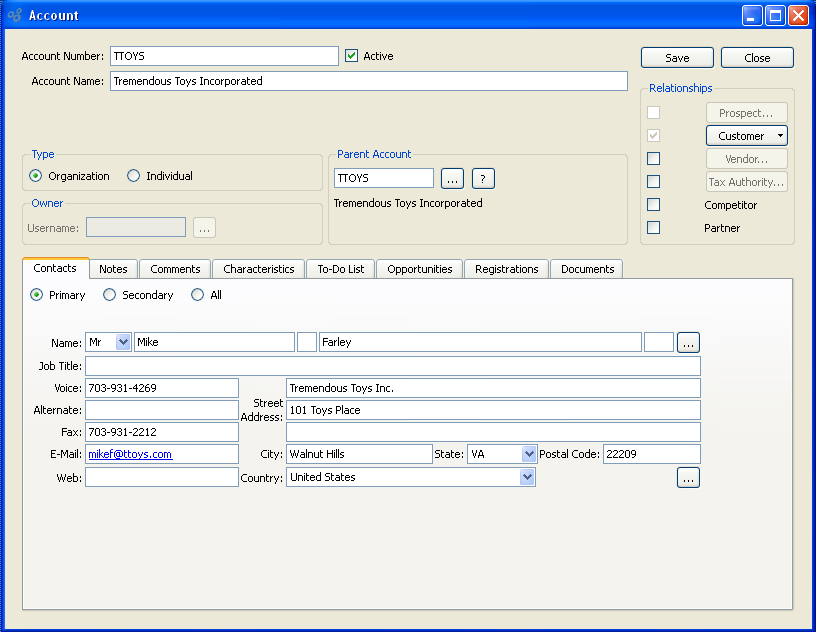This screenshot has width=816, height=632.
Task: Click the Parent Account question mark button
Action: tap(483, 179)
